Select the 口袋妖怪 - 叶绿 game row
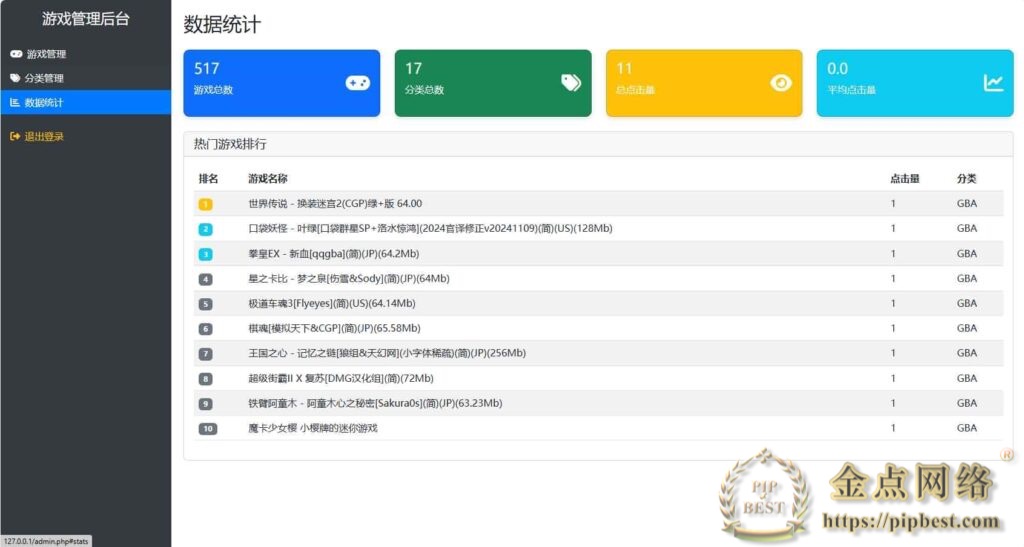This screenshot has width=1024, height=547. pos(430,229)
